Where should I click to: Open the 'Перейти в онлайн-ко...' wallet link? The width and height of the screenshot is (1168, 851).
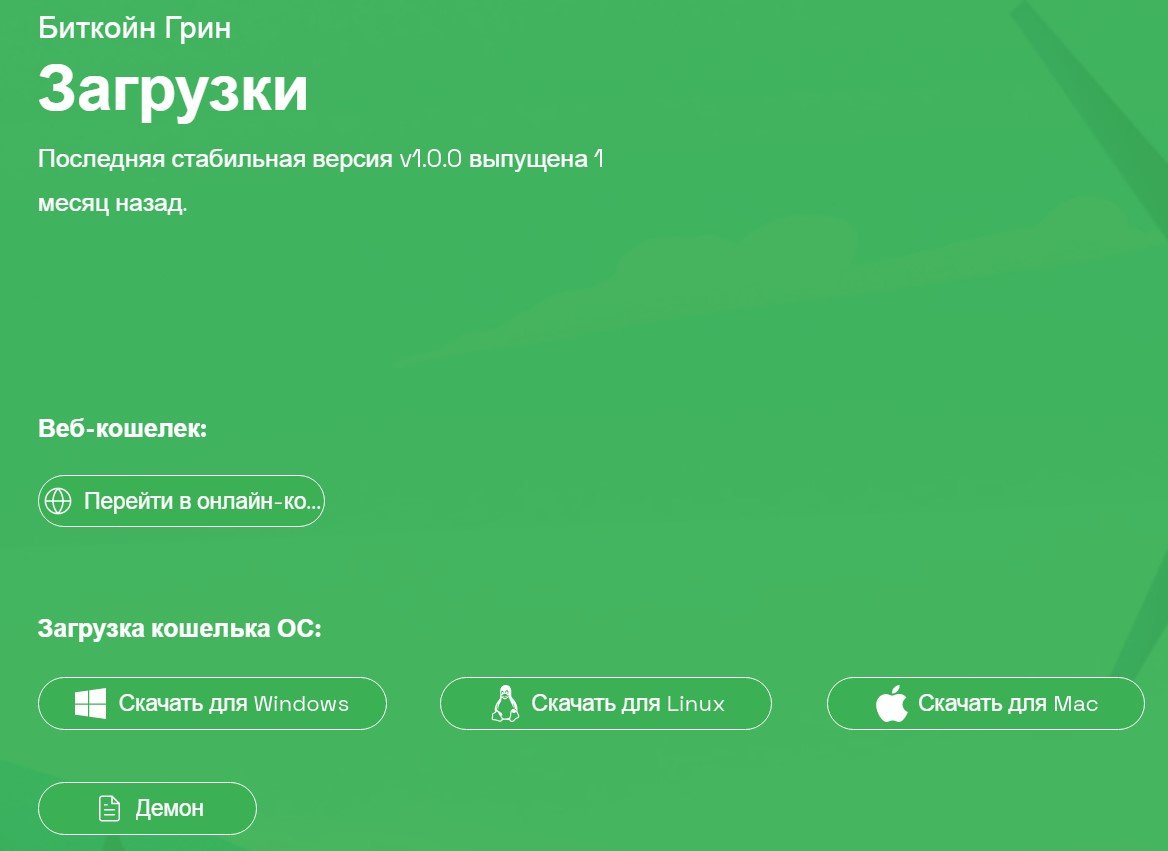[181, 501]
